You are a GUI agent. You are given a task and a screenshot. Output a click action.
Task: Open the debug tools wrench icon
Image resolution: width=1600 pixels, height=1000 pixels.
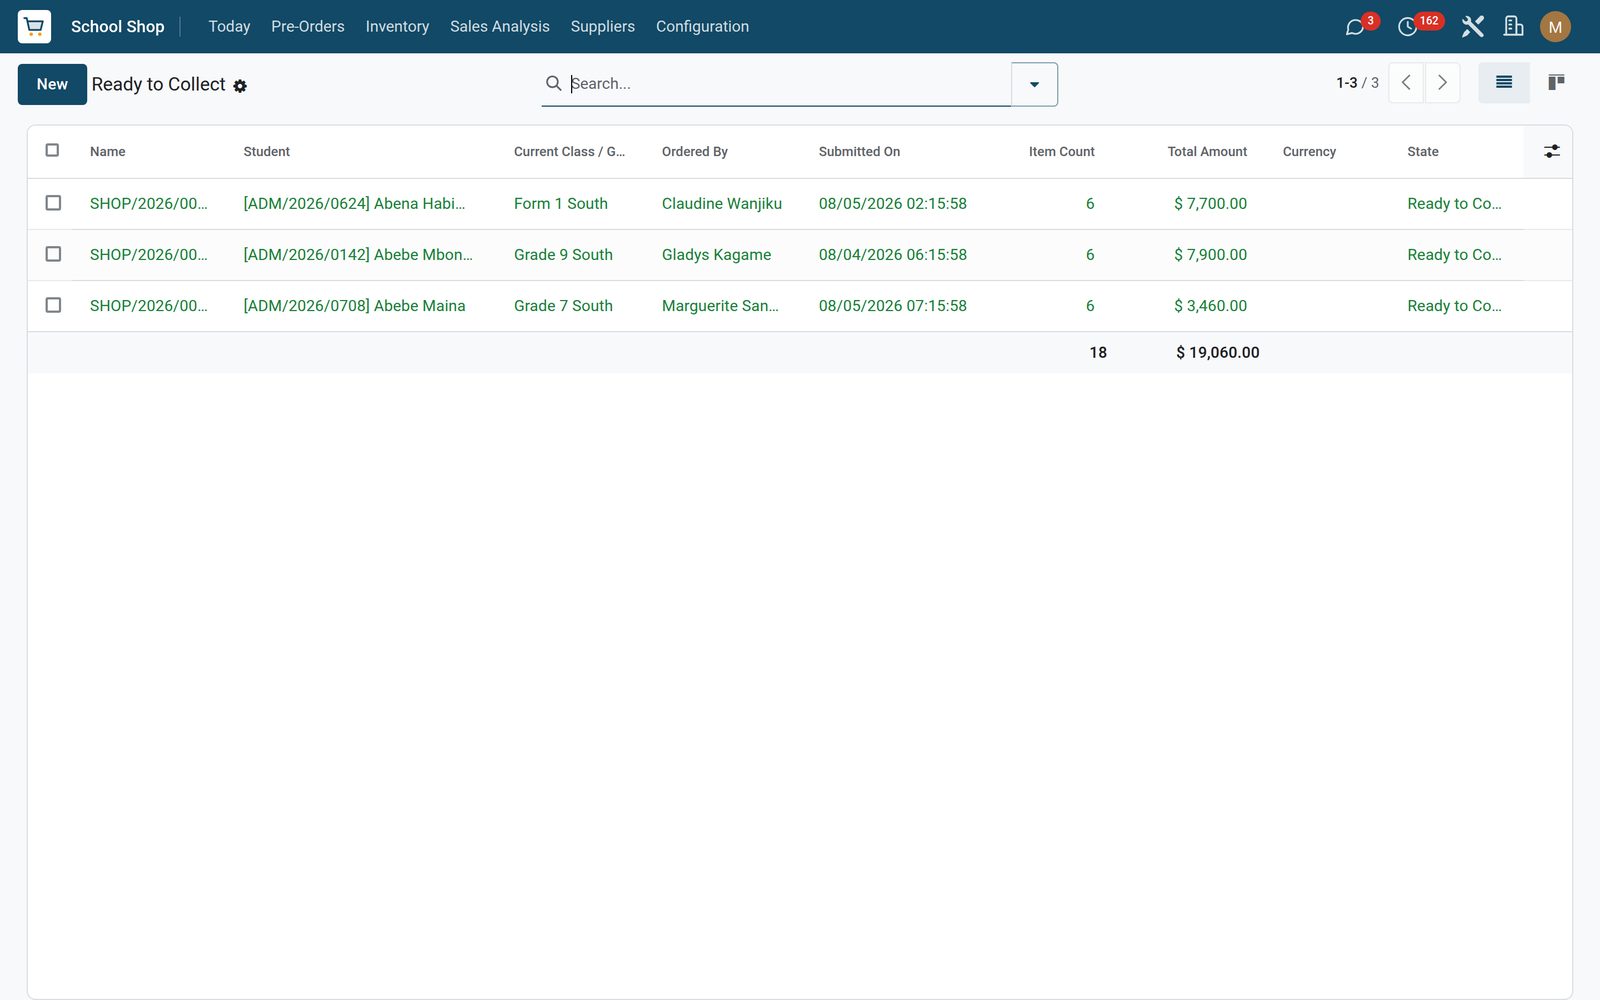point(1472,27)
